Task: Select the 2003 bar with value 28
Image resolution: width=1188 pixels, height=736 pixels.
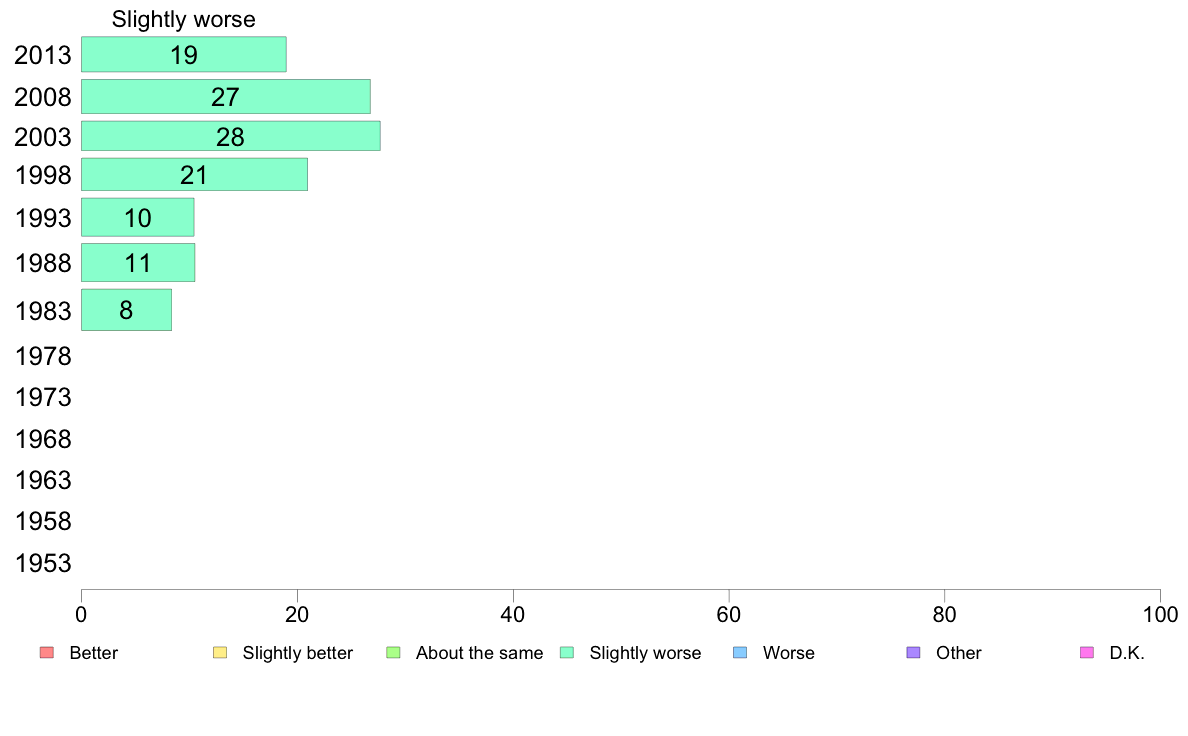Action: click(231, 136)
